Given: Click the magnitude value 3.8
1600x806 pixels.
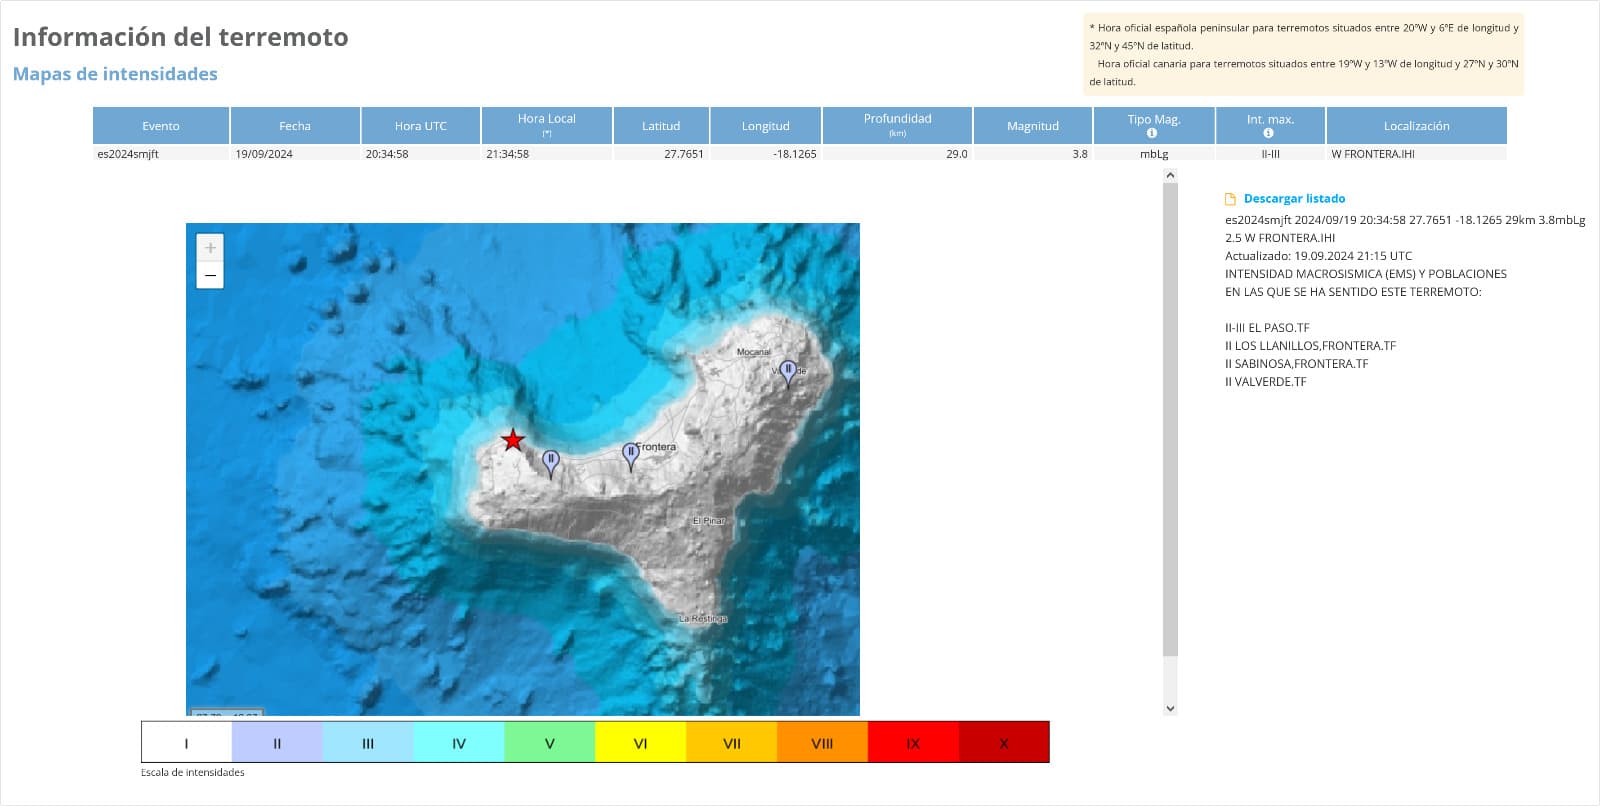Looking at the screenshot, I should pyautogui.click(x=1080, y=154).
